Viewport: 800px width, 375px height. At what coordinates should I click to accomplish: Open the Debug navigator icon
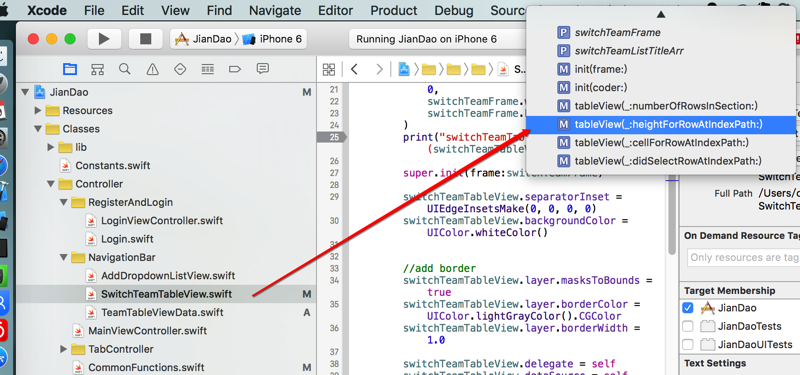click(x=207, y=69)
